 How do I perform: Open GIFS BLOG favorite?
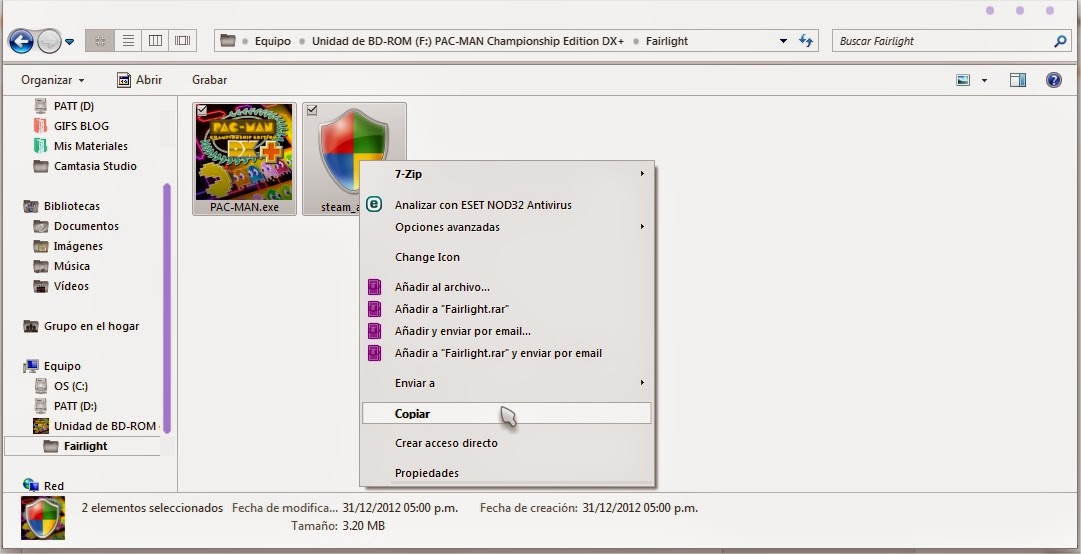click(x=81, y=126)
